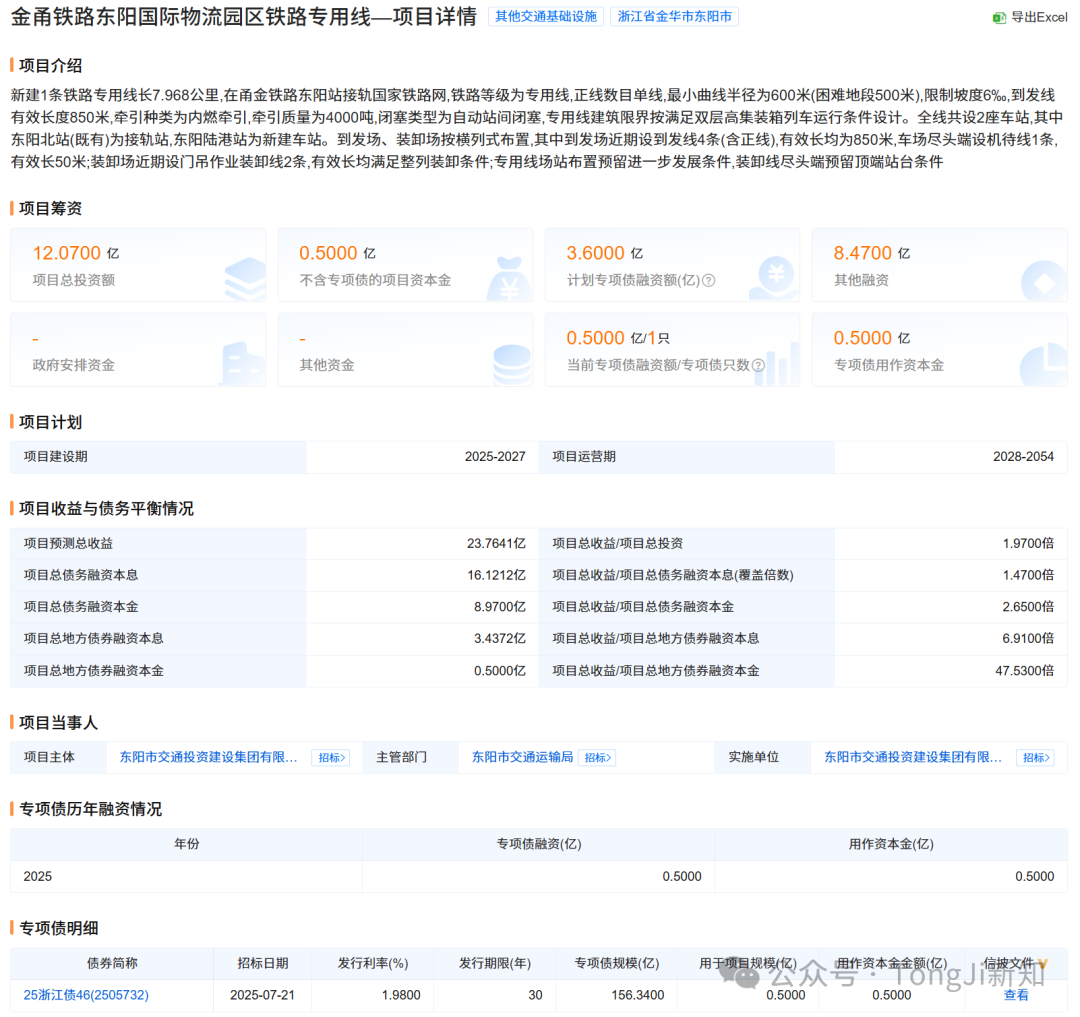This screenshot has height=1017, width=1080.
Task: Click the 发行期限(年) column header
Action: click(495, 963)
